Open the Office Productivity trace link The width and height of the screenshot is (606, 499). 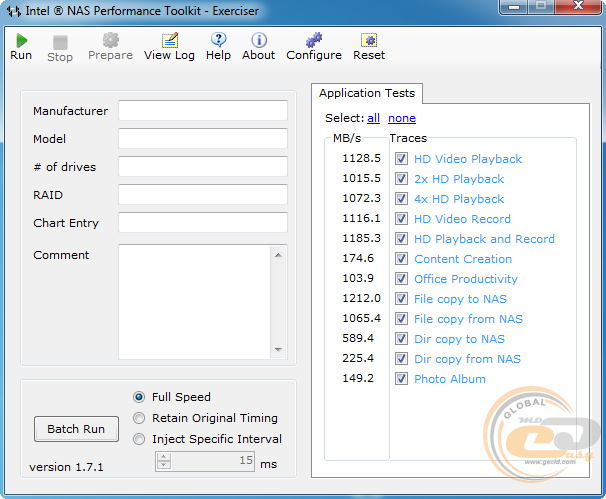coord(466,279)
